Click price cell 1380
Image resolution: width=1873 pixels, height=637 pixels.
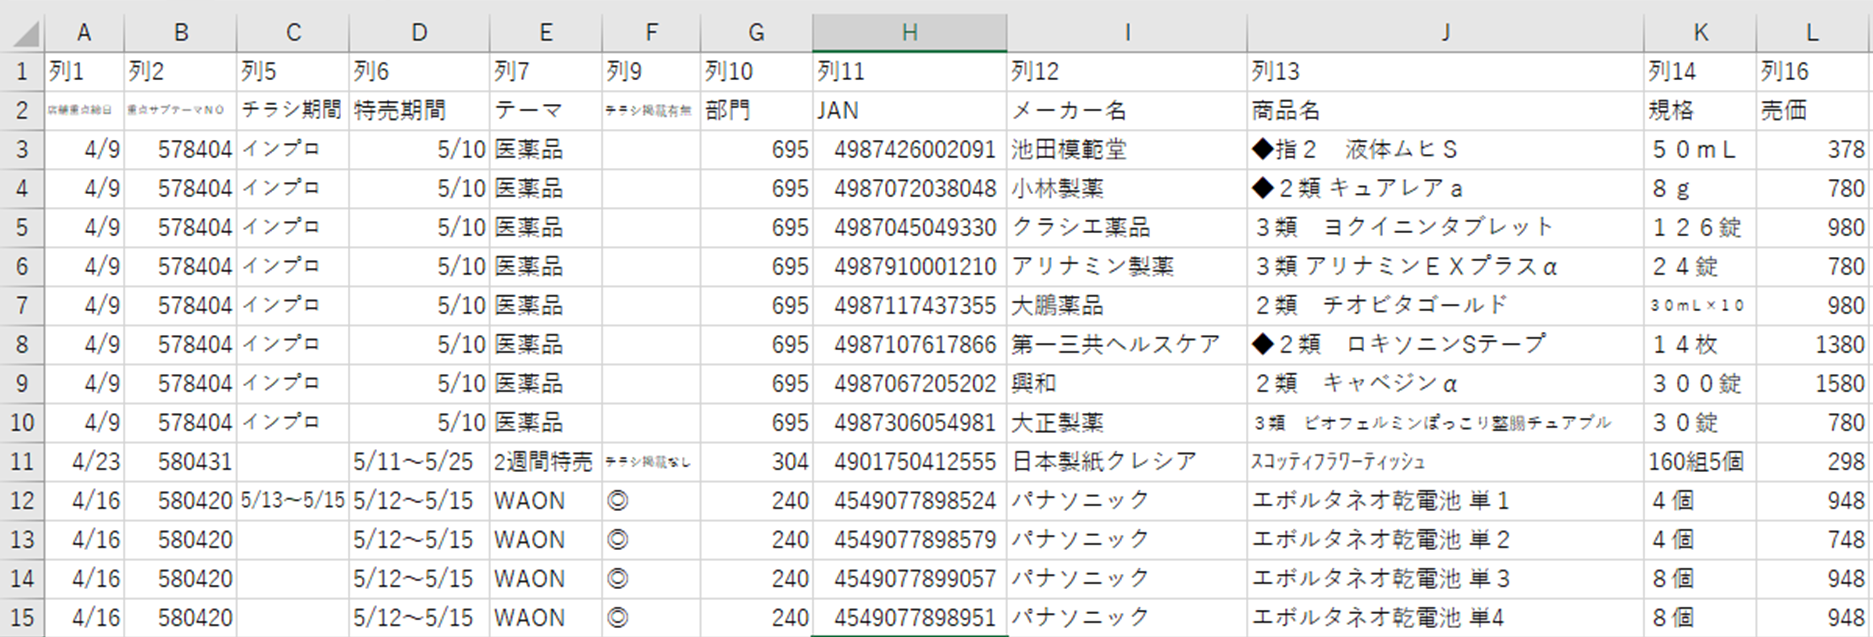1812,344
